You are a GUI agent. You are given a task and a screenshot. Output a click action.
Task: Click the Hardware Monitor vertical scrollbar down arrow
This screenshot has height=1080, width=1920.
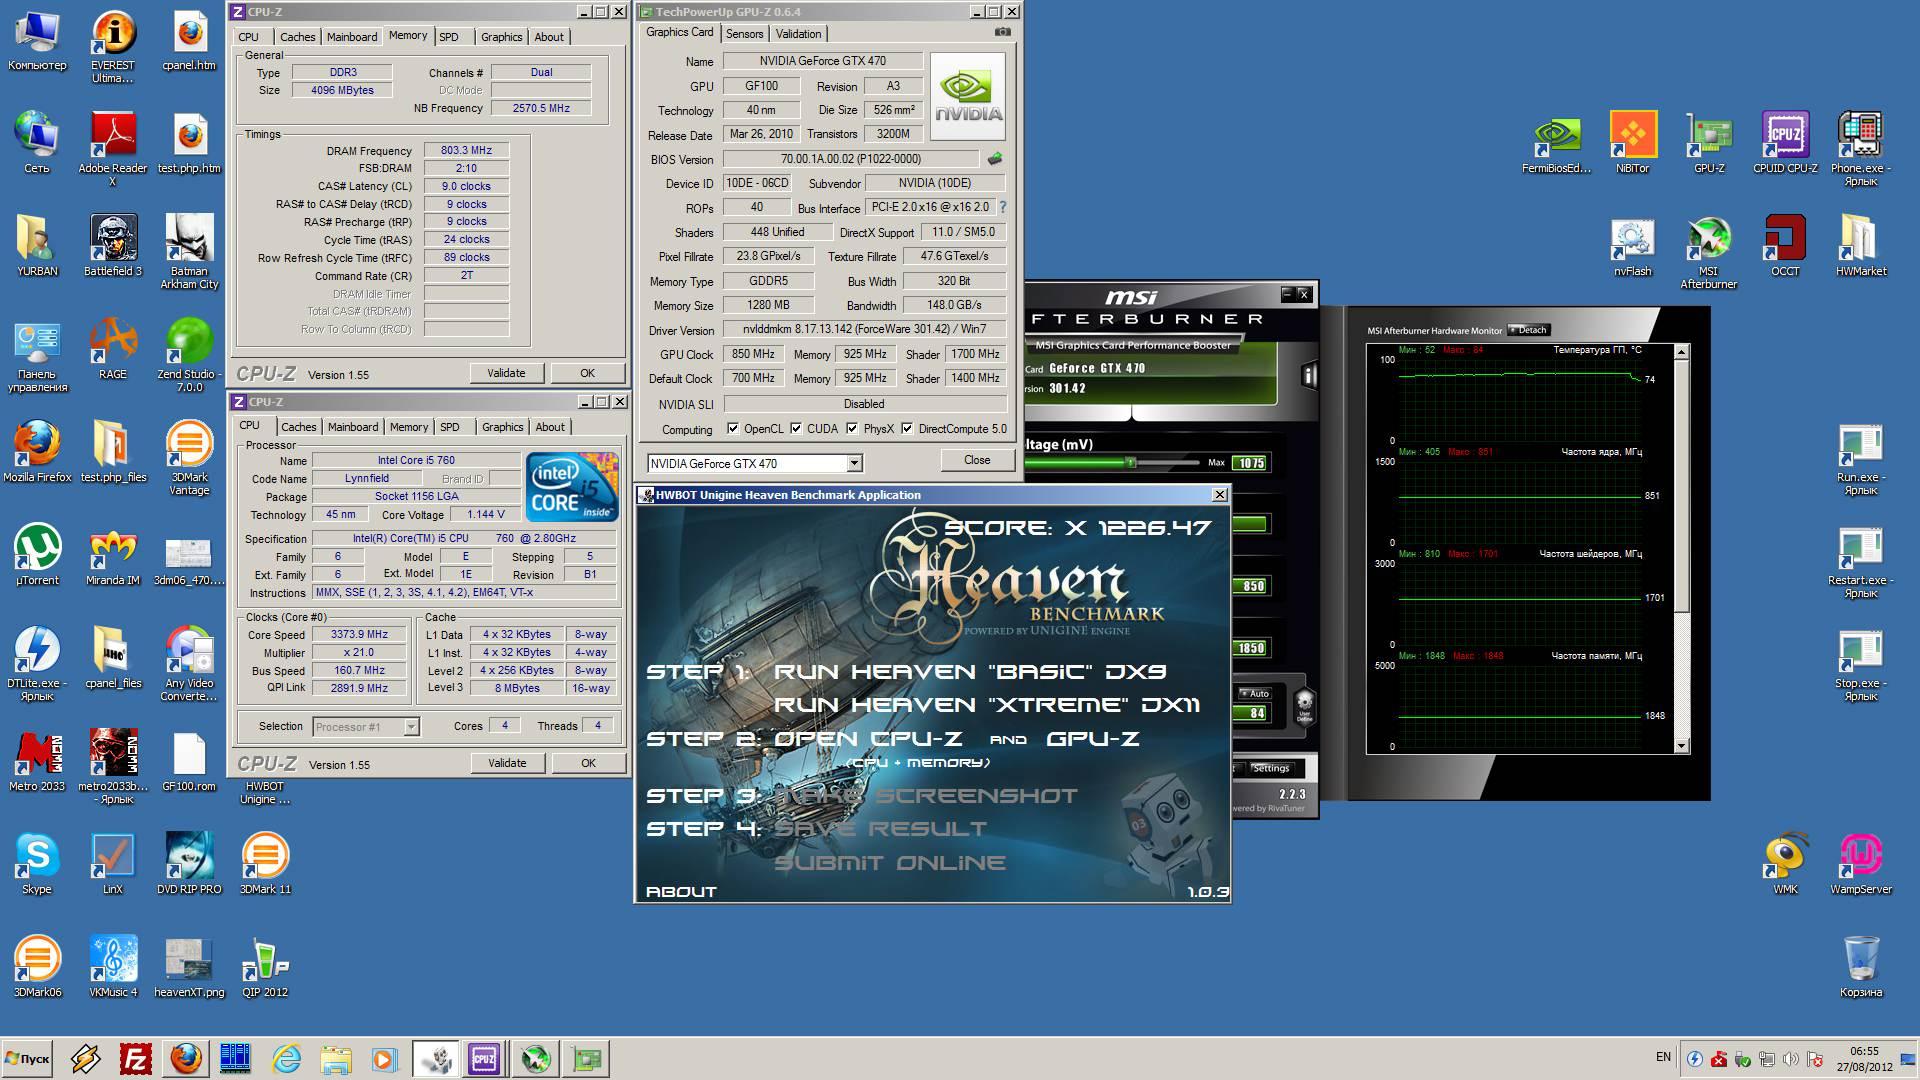tap(1681, 746)
